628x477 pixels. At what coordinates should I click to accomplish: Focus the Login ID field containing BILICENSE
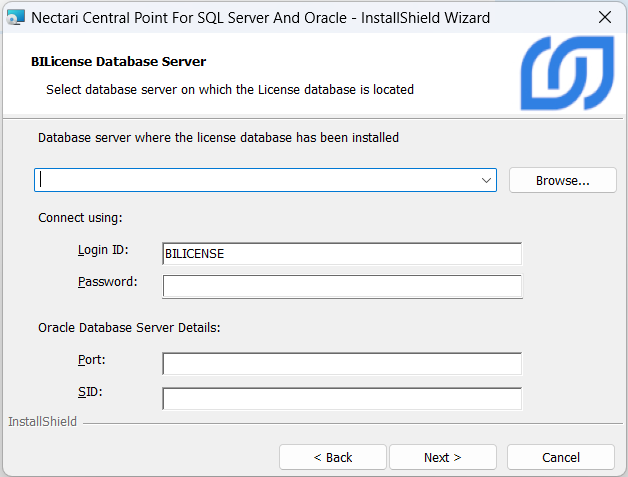click(x=341, y=254)
